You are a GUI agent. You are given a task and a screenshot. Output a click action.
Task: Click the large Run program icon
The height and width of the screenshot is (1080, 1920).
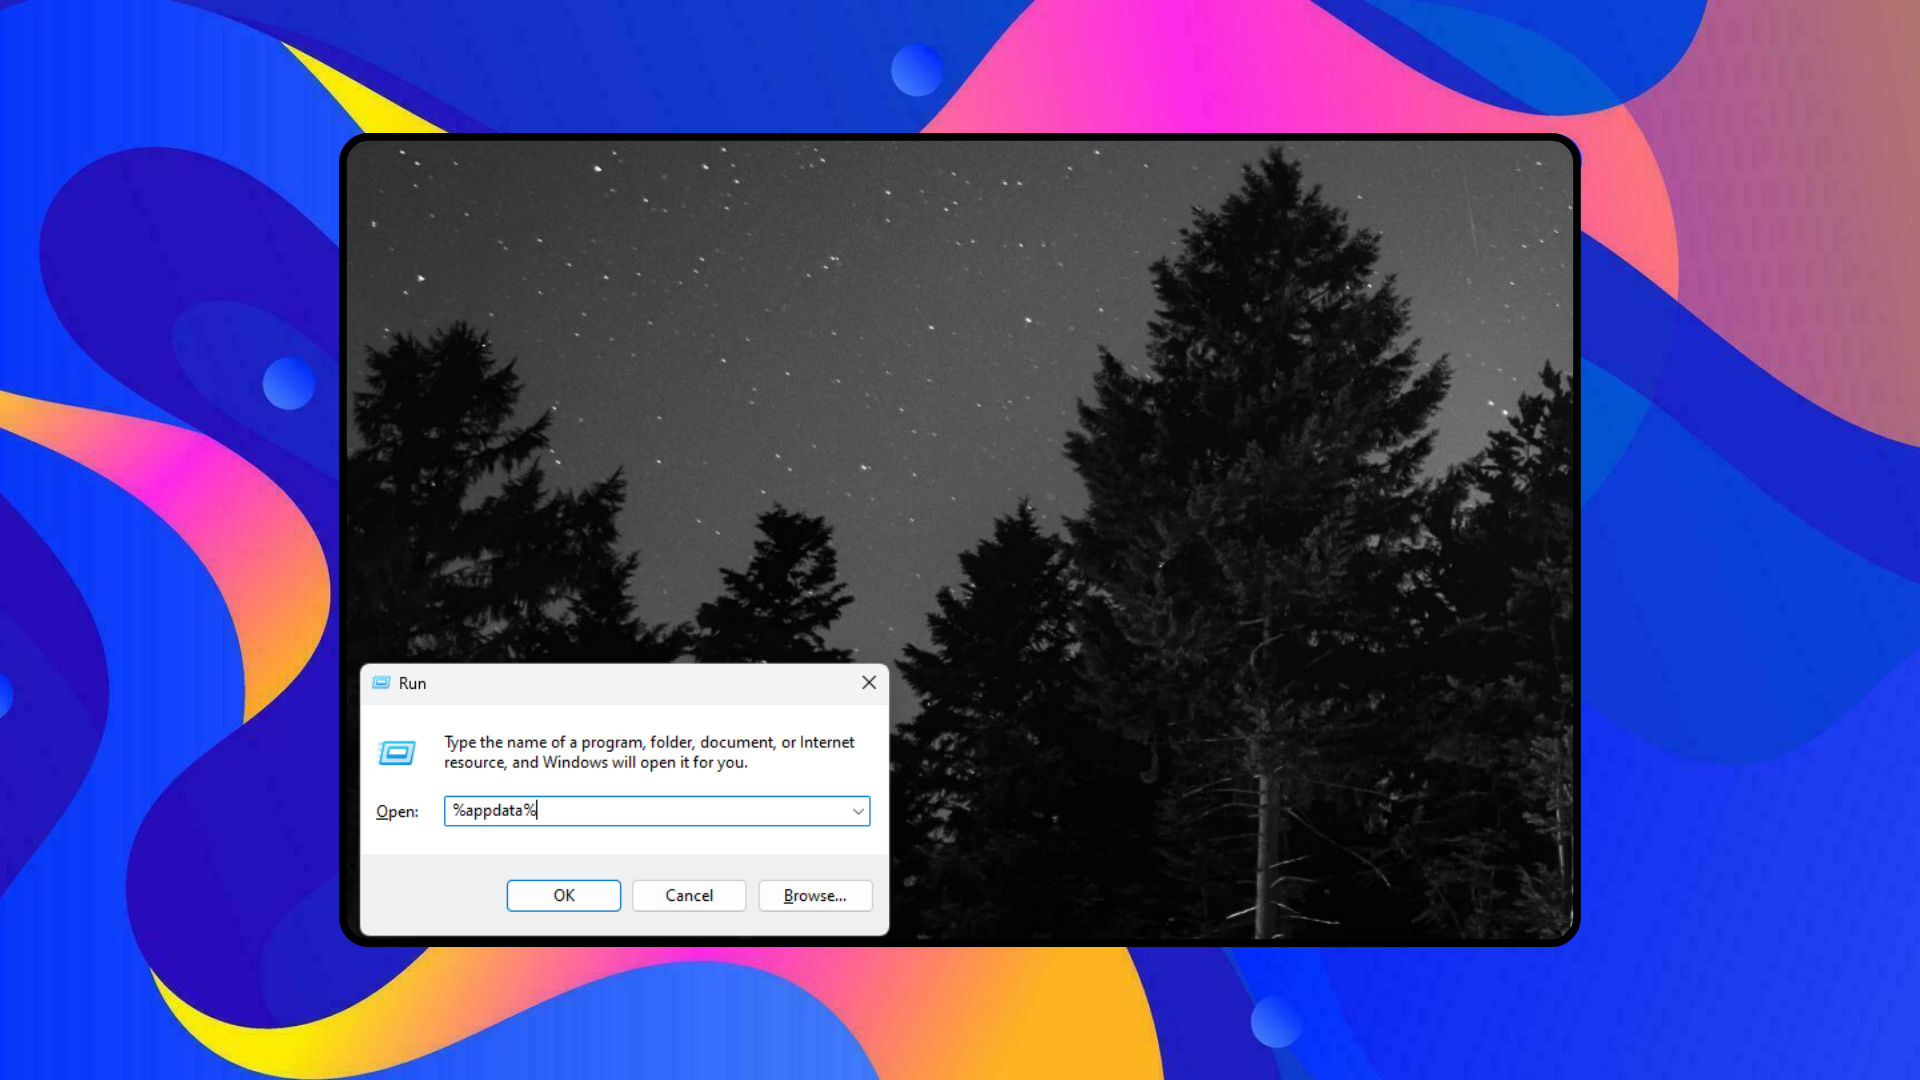click(x=397, y=752)
